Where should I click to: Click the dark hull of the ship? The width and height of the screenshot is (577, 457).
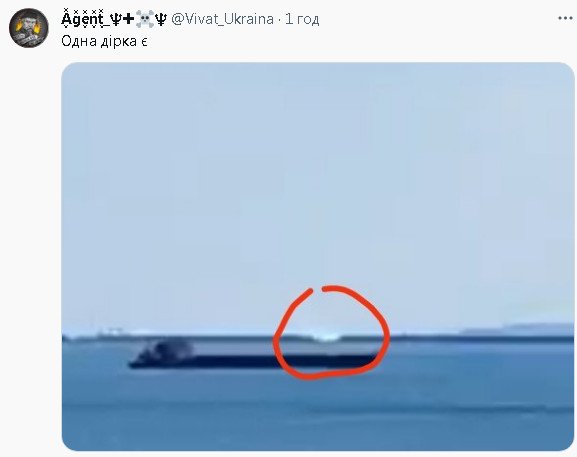click(x=252, y=361)
